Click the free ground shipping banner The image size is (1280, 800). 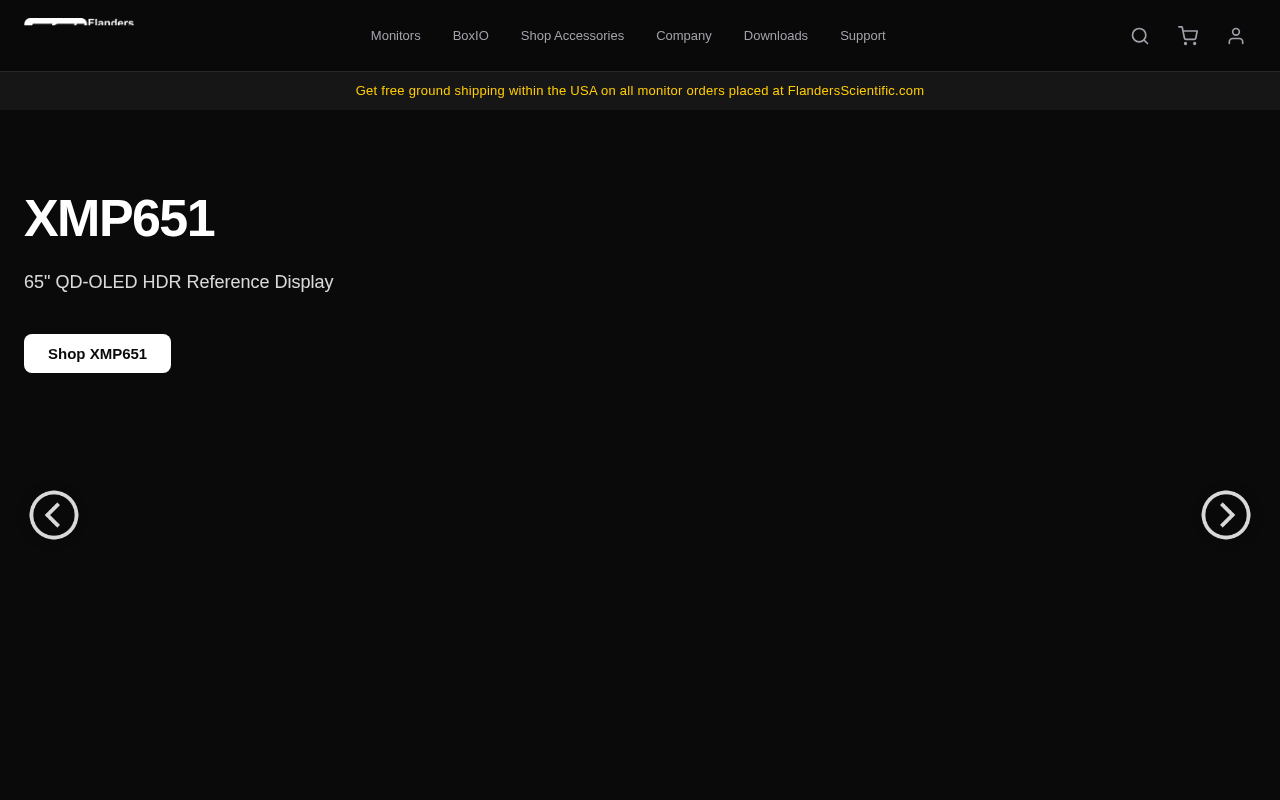tap(640, 91)
